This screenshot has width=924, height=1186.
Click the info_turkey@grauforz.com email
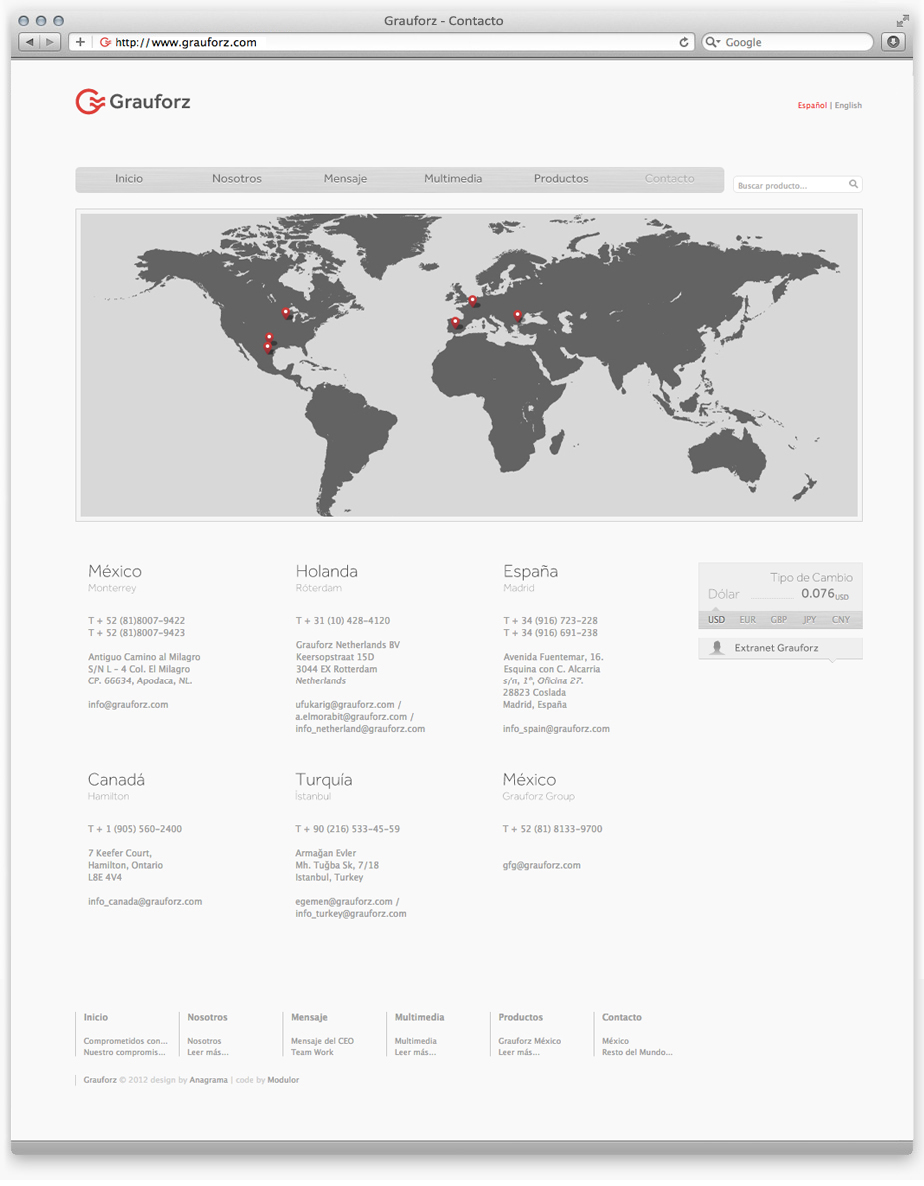coord(351,914)
